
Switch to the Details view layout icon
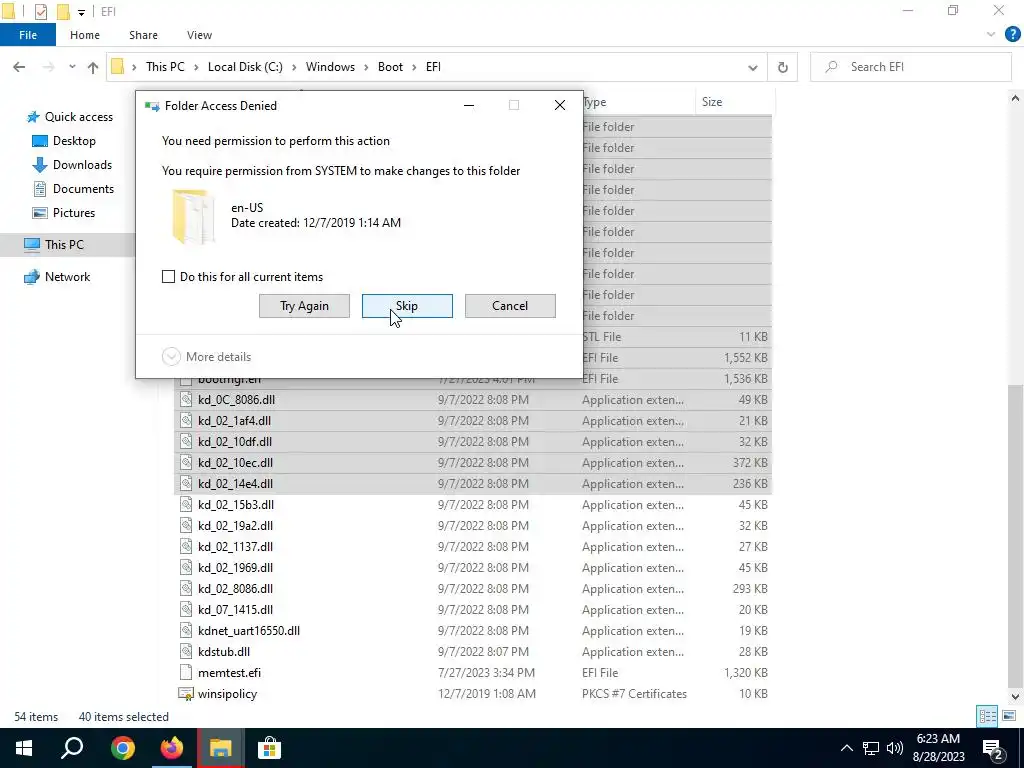pos(987,716)
